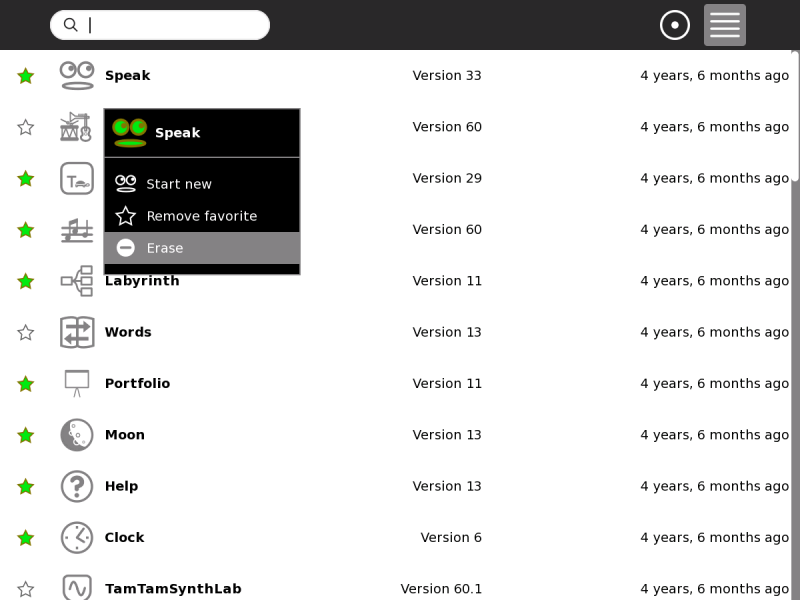Launch the Clock activity icon
Screen dimensions: 800x600
[x=77, y=537]
